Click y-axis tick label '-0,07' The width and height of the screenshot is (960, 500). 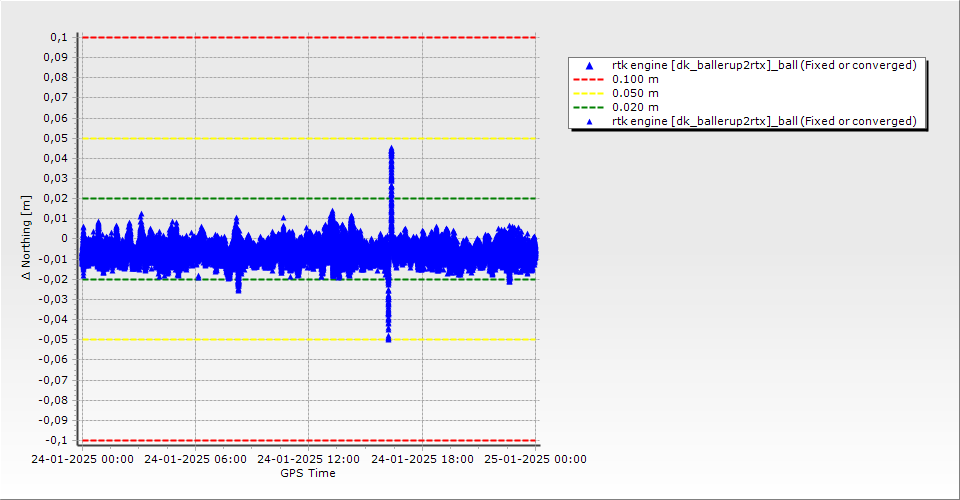click(53, 380)
